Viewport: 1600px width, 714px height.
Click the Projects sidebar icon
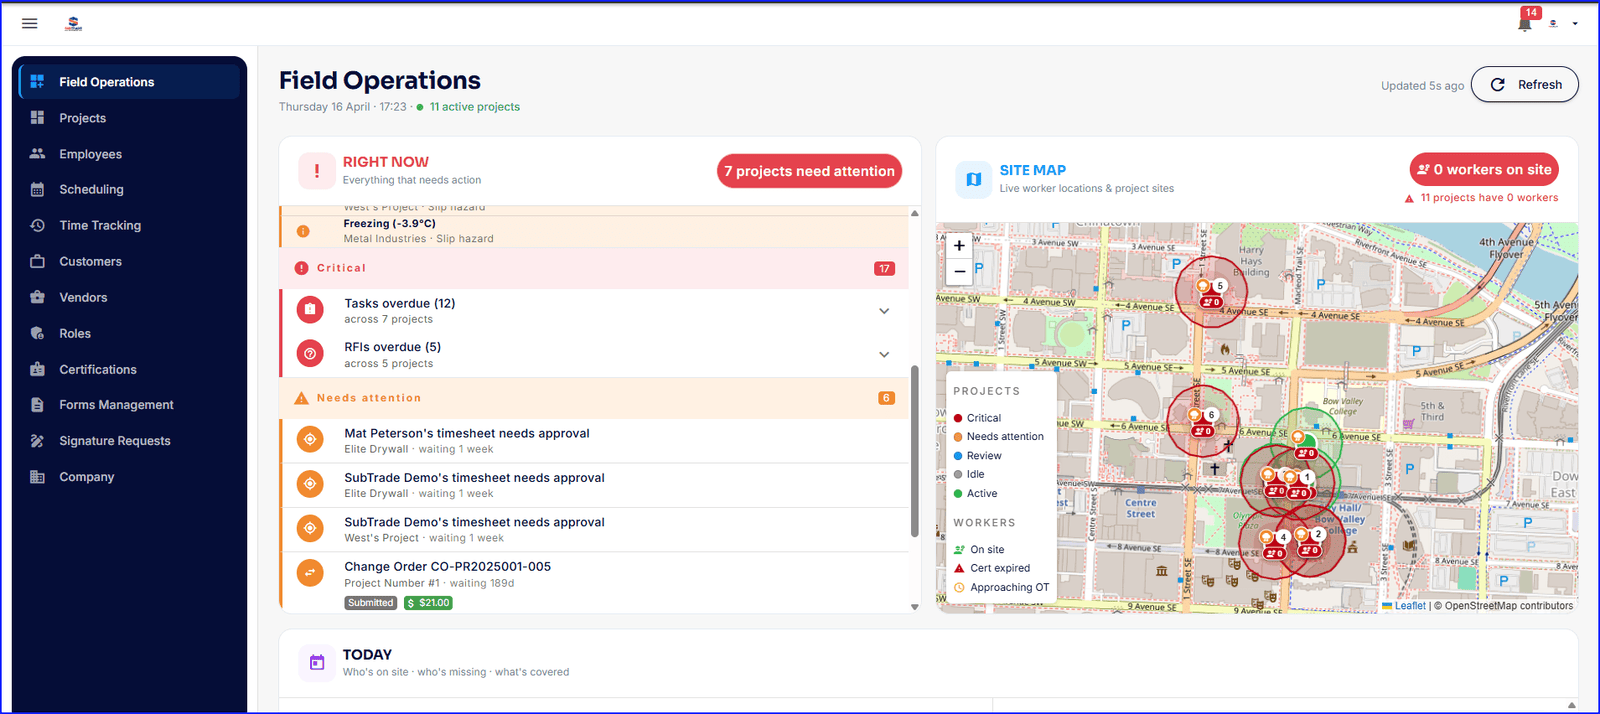pos(37,118)
